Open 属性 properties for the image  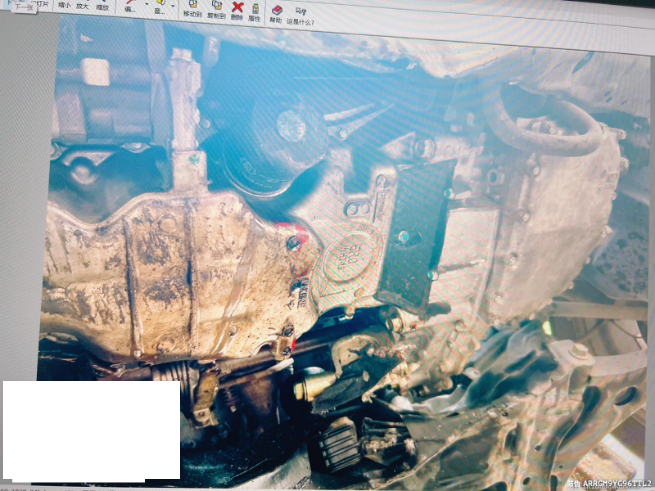pyautogui.click(x=255, y=11)
